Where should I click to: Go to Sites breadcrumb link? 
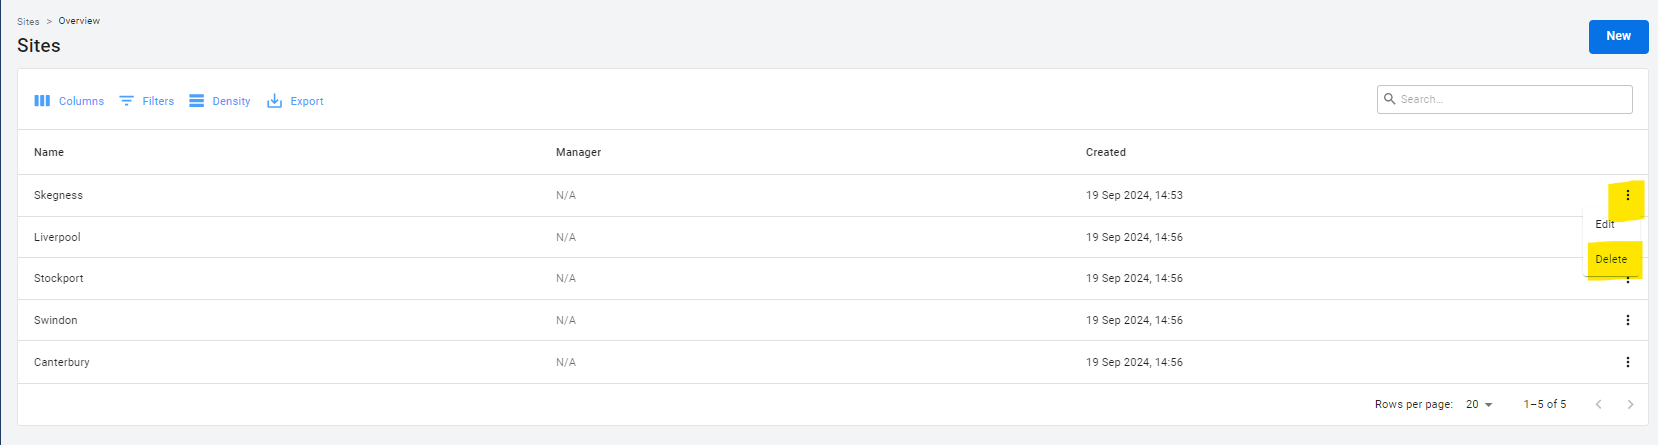click(x=28, y=21)
